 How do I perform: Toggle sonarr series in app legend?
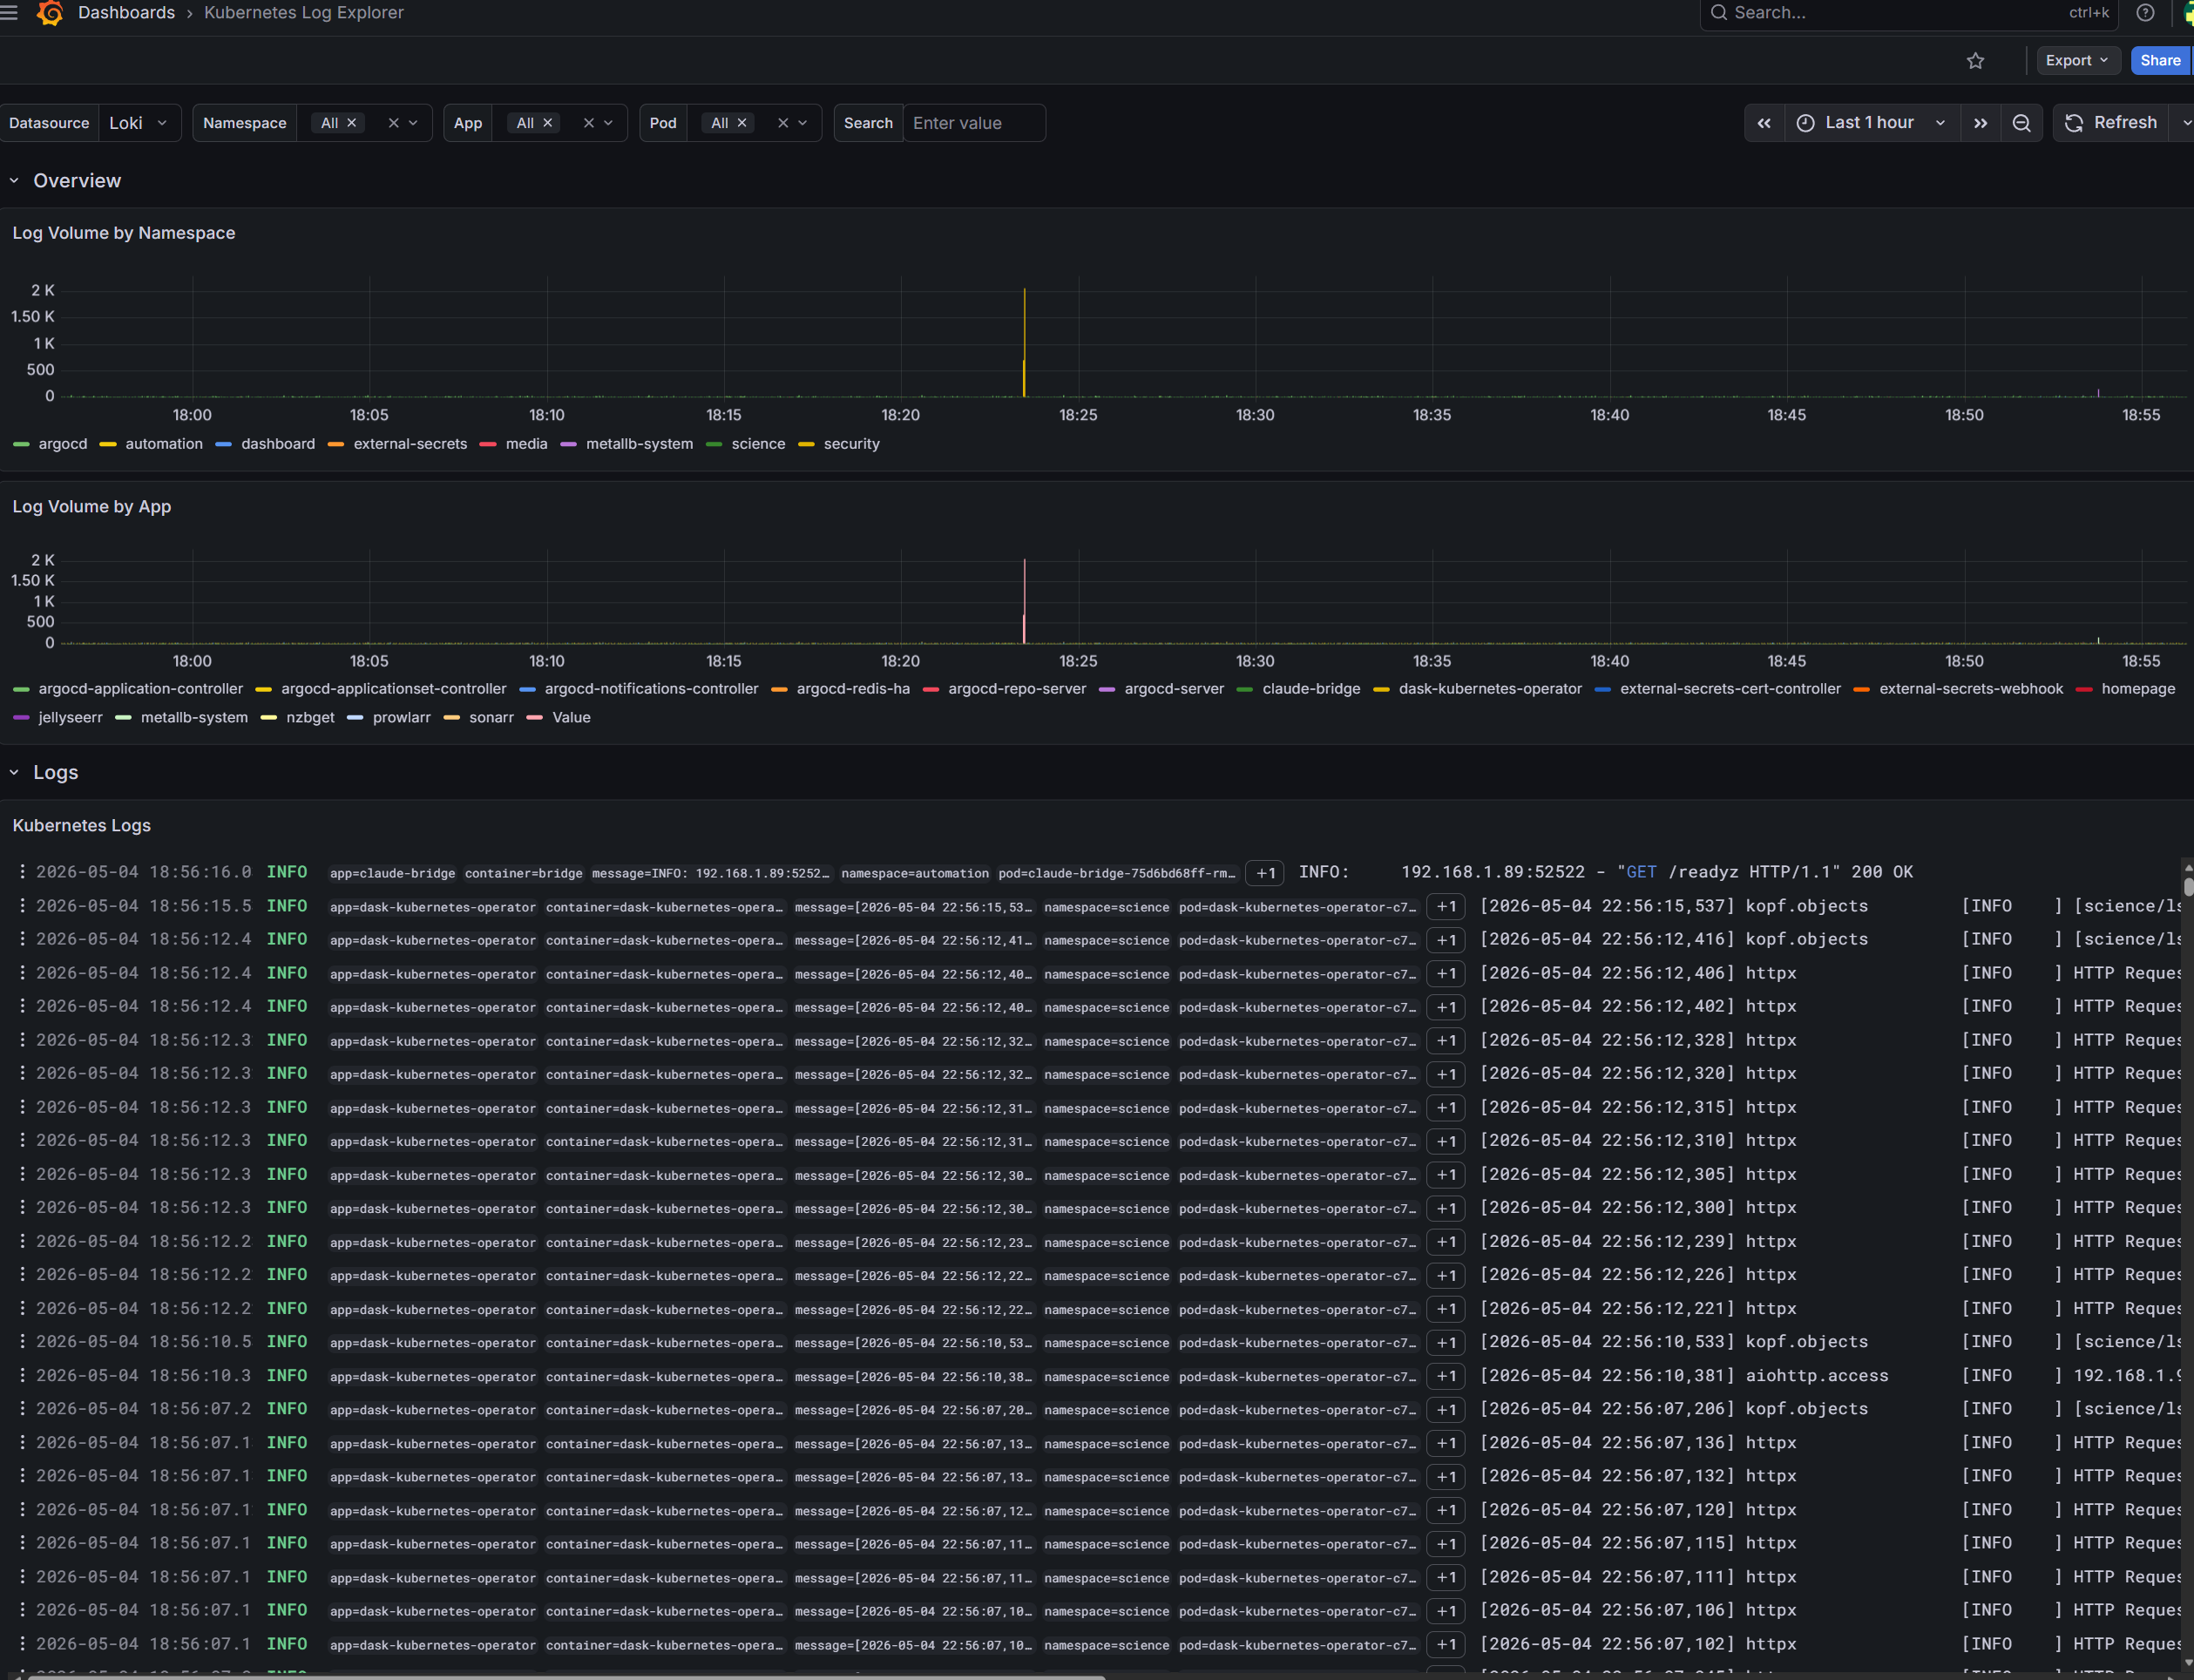[491, 718]
